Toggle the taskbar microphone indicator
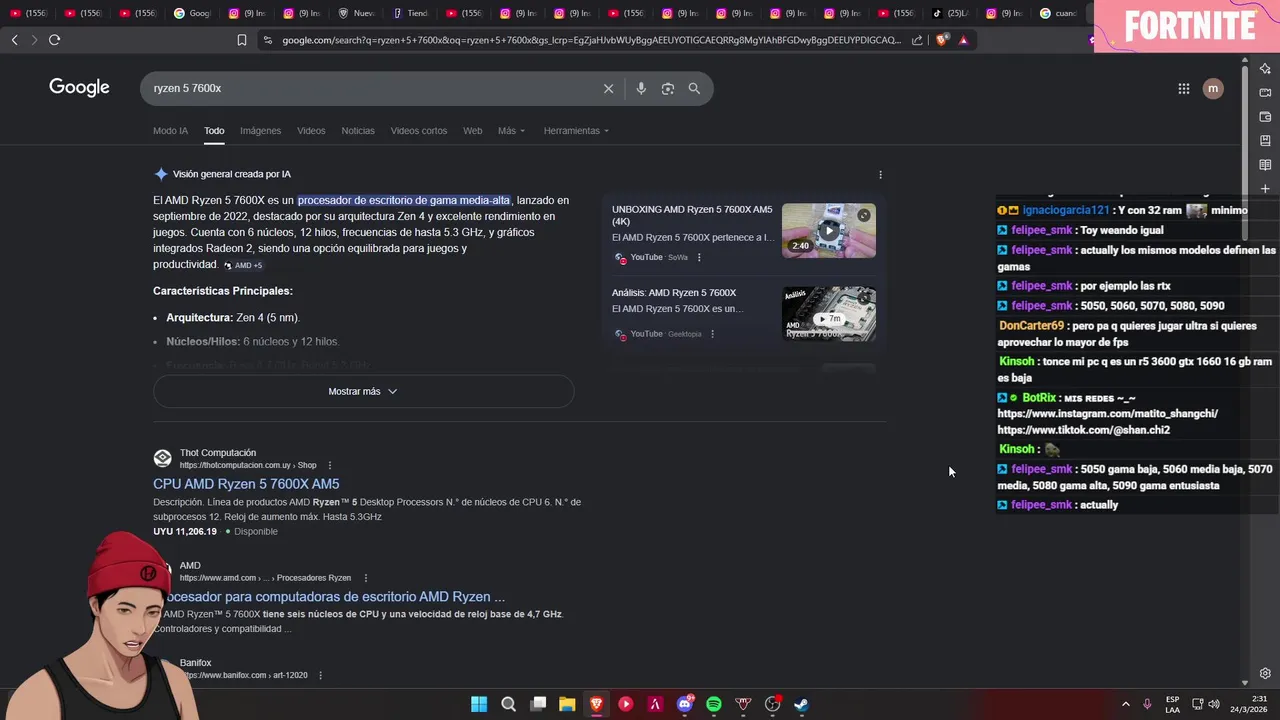Viewport: 1280px width, 720px height. 1147,704
